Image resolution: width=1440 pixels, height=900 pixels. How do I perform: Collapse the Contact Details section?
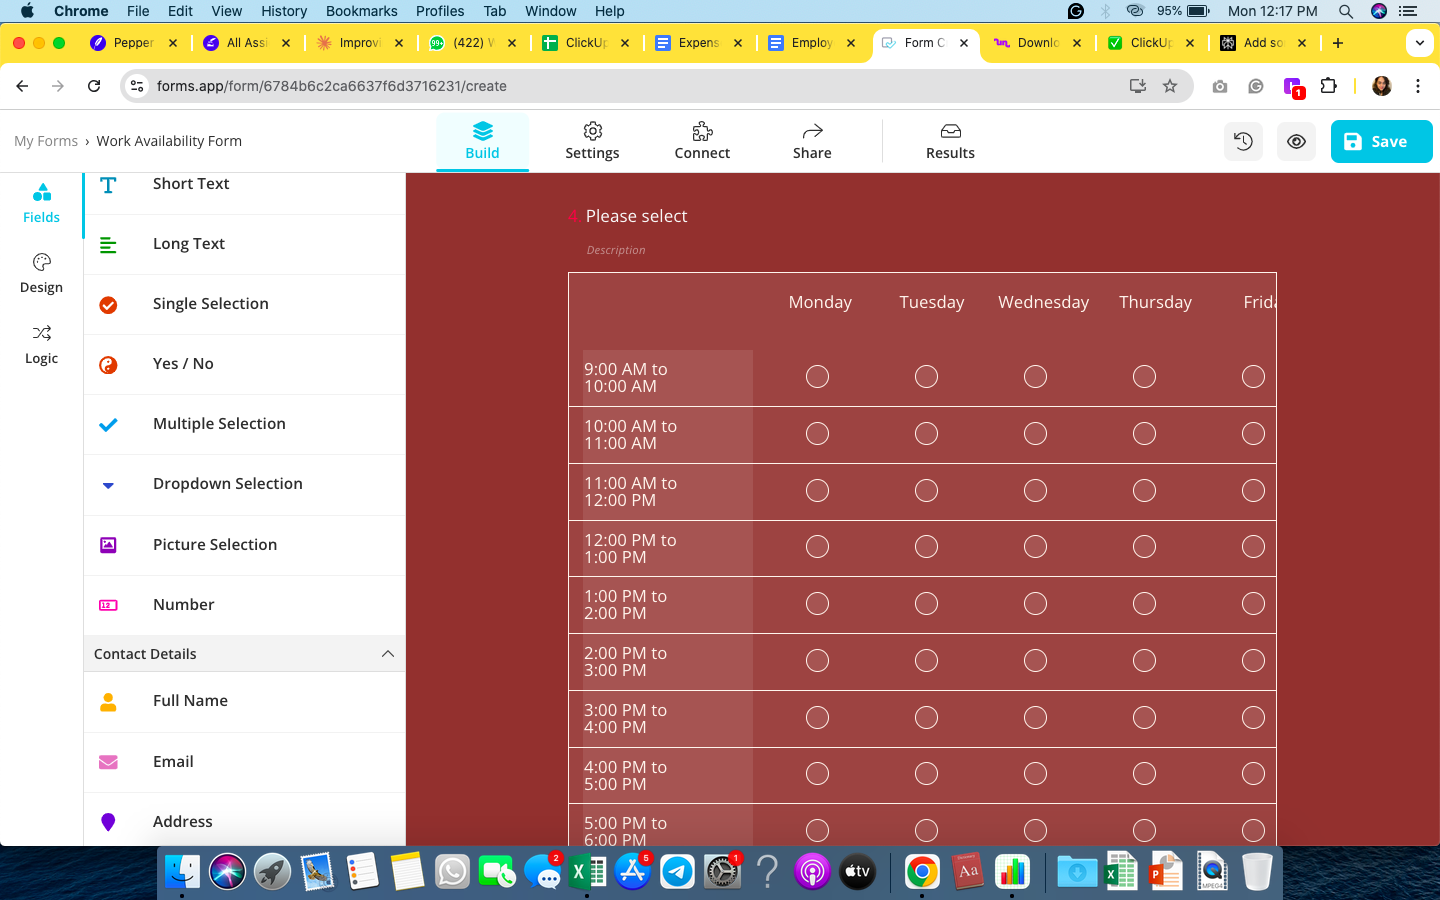pos(388,653)
